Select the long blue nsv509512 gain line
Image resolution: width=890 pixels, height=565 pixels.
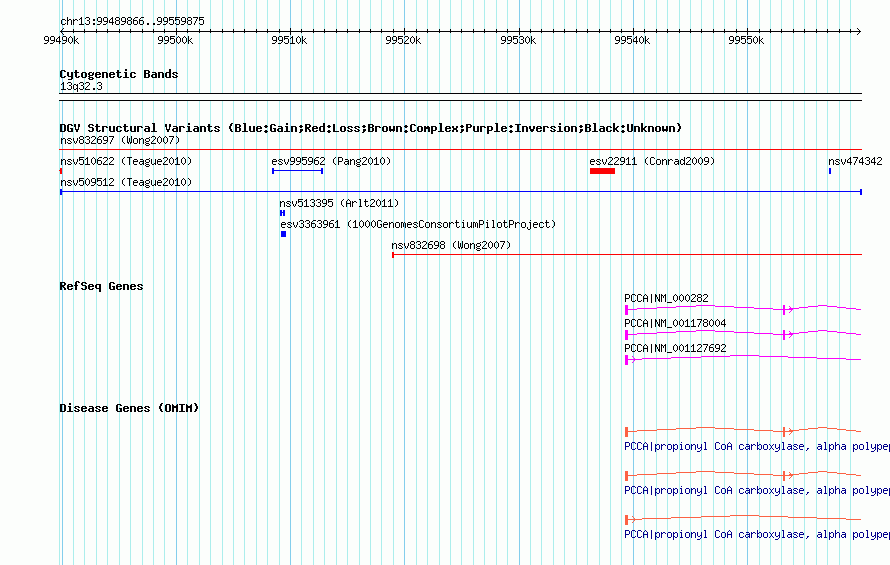click(461, 192)
